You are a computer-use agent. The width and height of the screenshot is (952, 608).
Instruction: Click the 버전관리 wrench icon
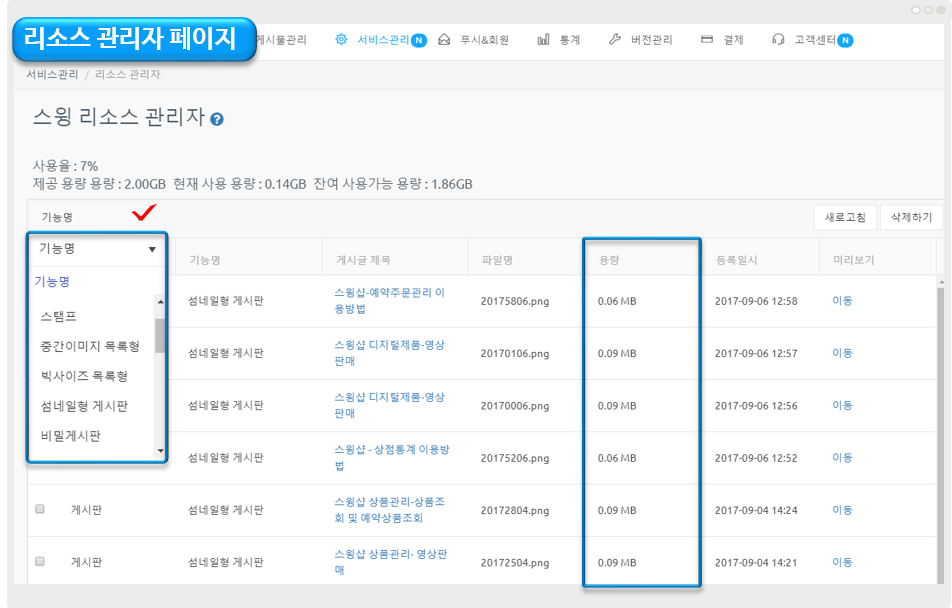(613, 40)
